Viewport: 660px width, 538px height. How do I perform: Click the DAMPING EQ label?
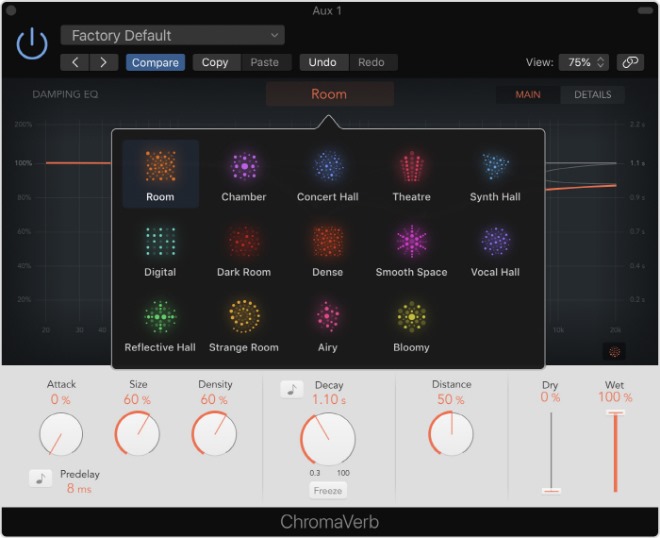[x=65, y=94]
